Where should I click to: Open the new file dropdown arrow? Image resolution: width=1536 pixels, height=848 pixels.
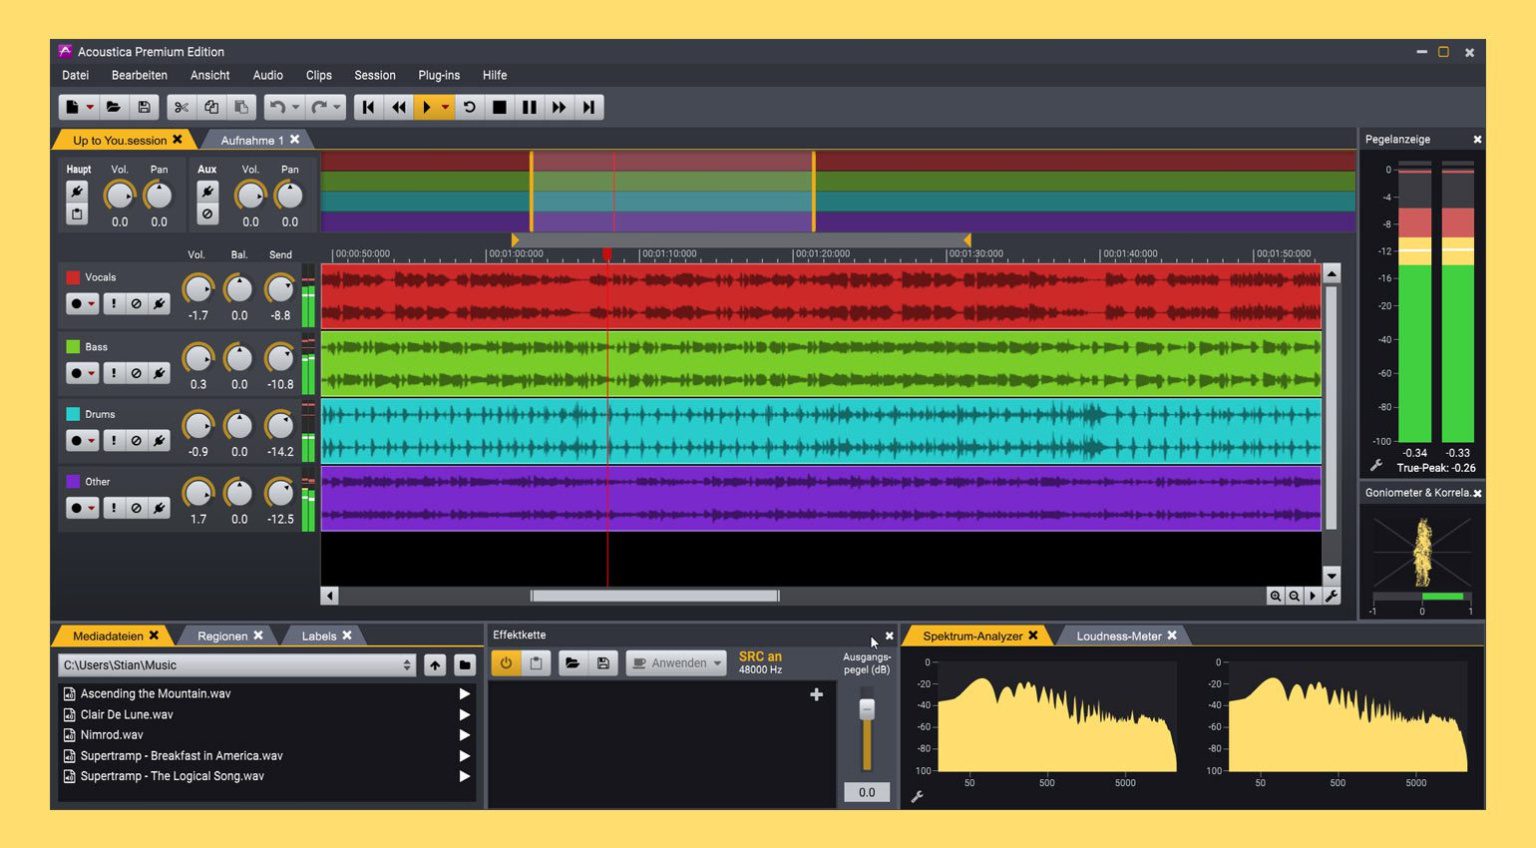(90, 107)
